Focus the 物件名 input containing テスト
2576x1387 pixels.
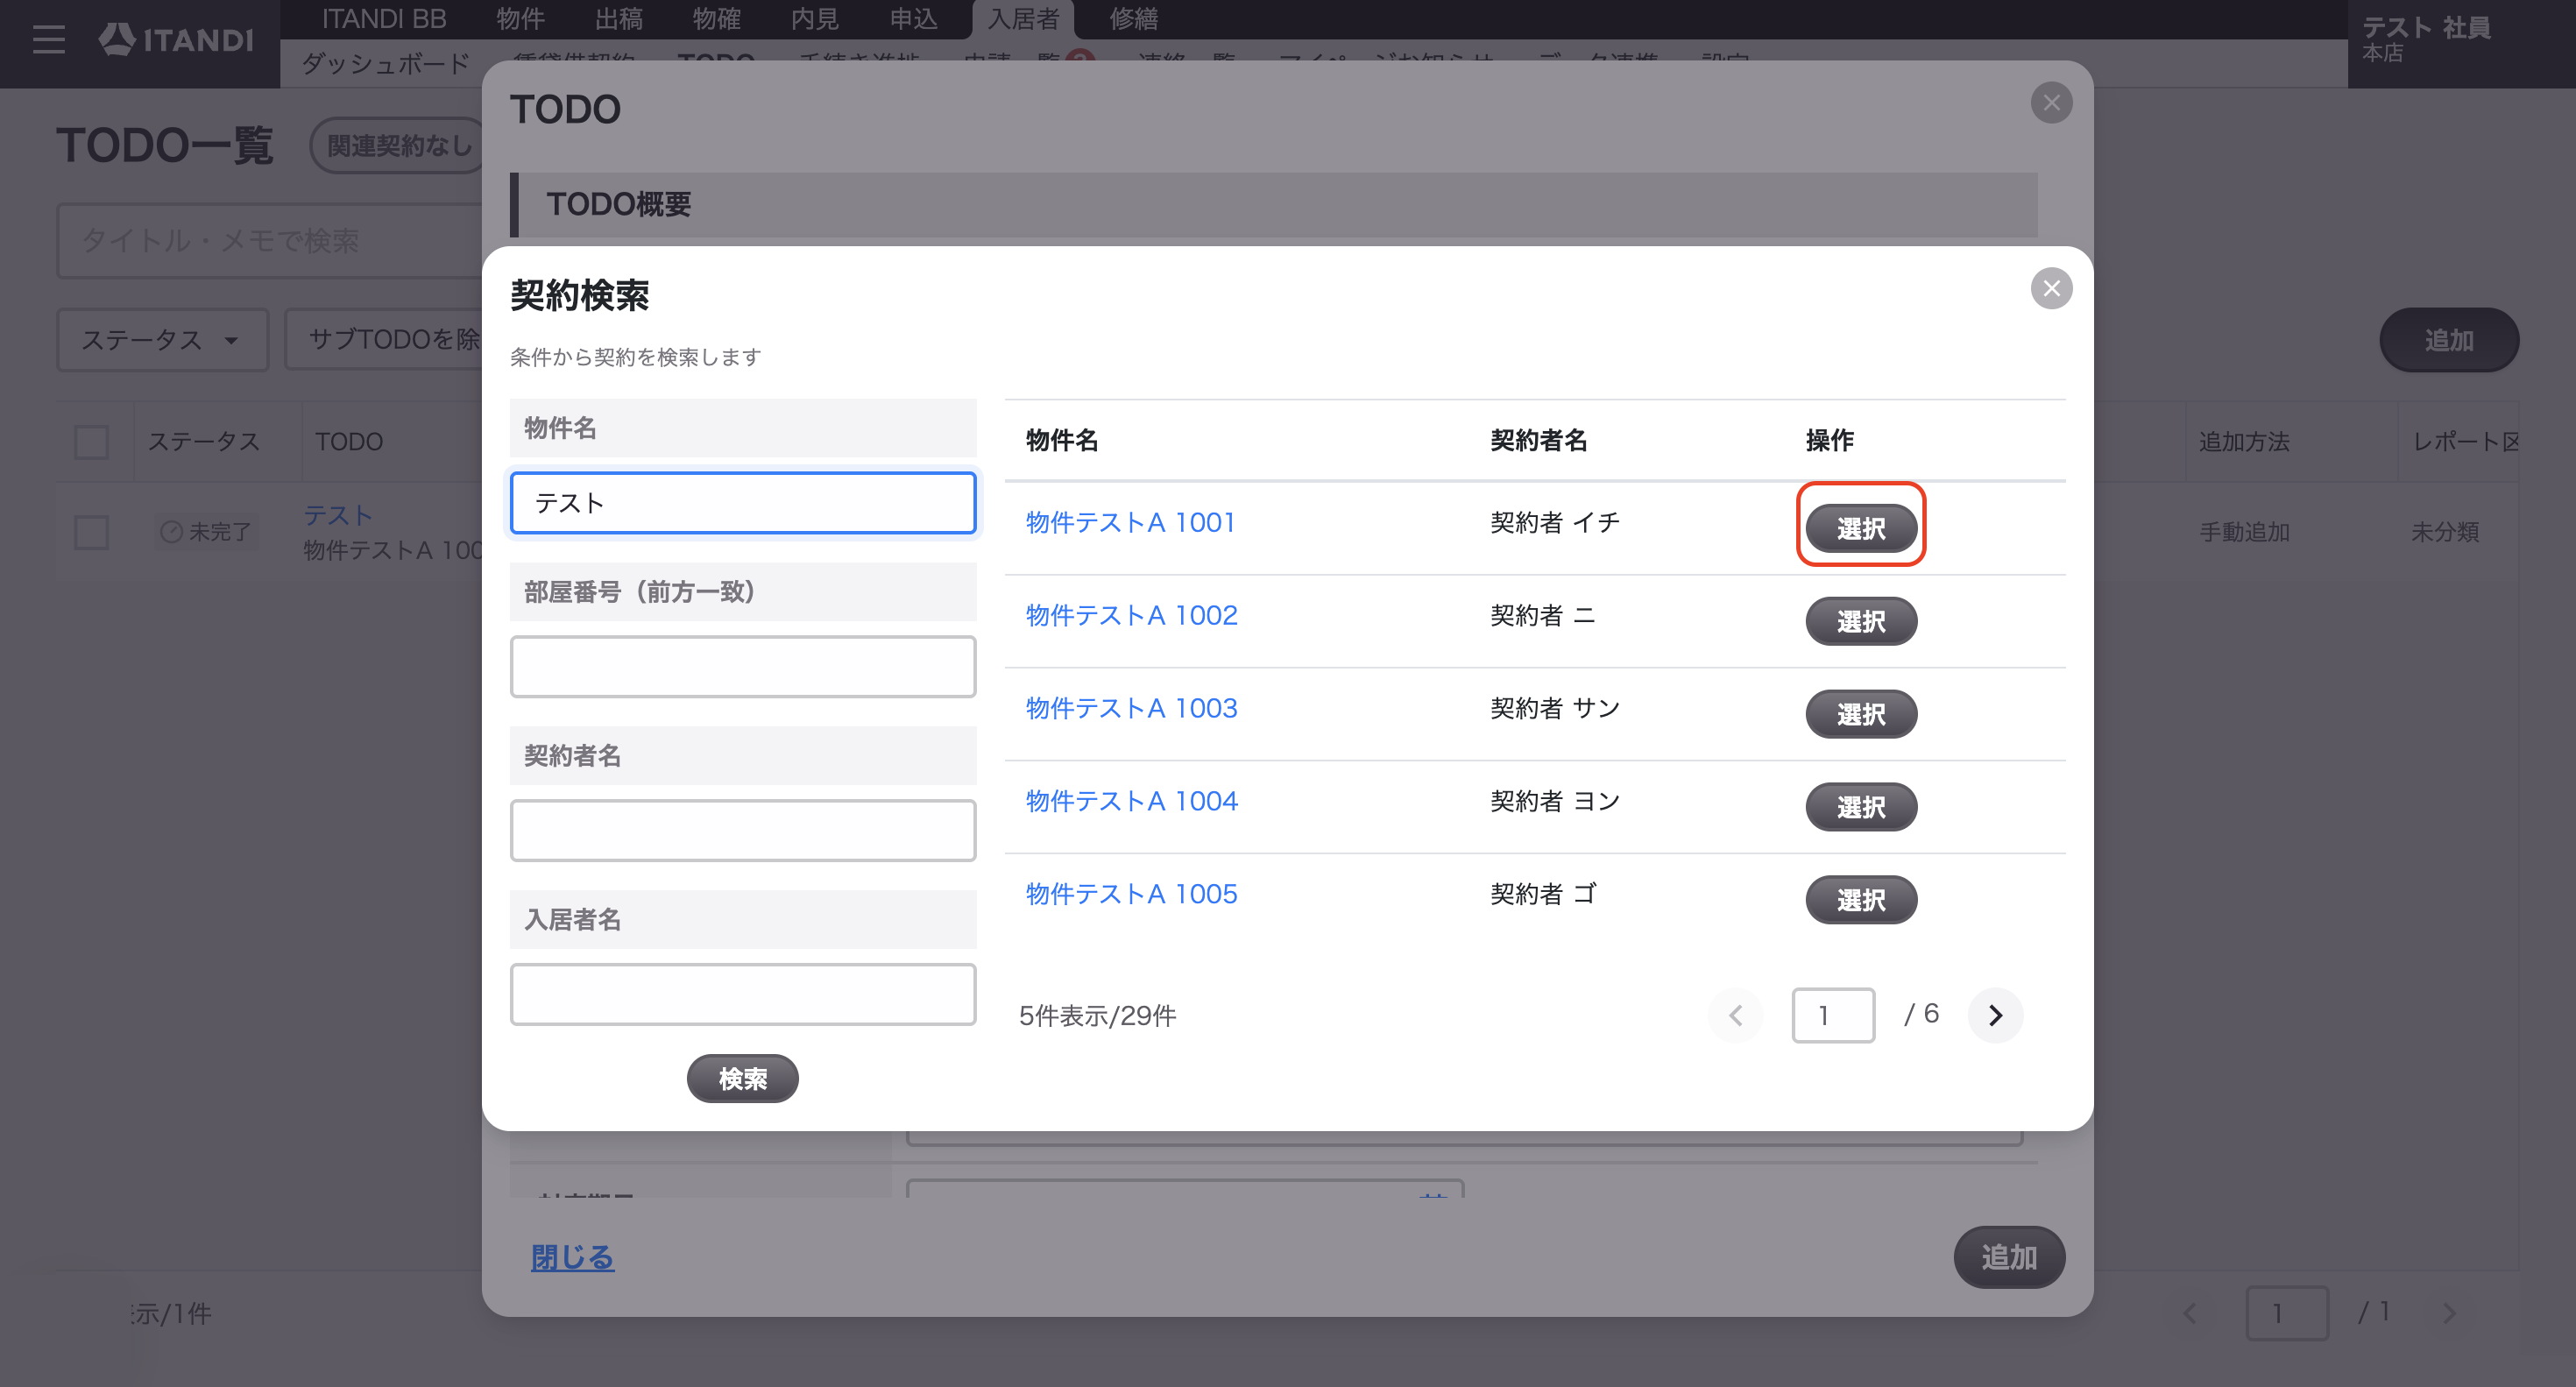(x=743, y=503)
